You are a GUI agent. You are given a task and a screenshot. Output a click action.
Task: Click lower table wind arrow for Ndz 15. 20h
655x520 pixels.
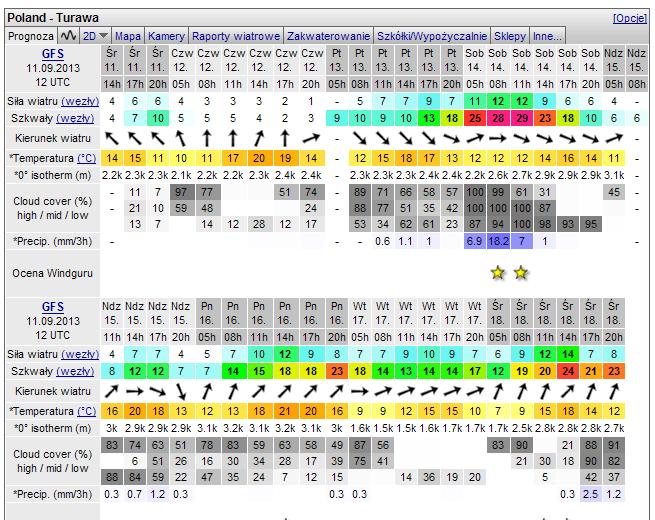[x=180, y=391]
